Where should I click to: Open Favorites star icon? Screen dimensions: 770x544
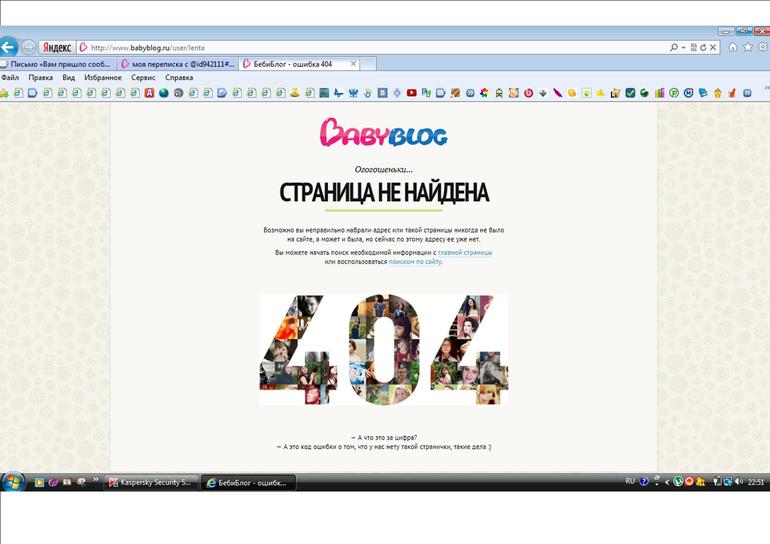pos(748,47)
